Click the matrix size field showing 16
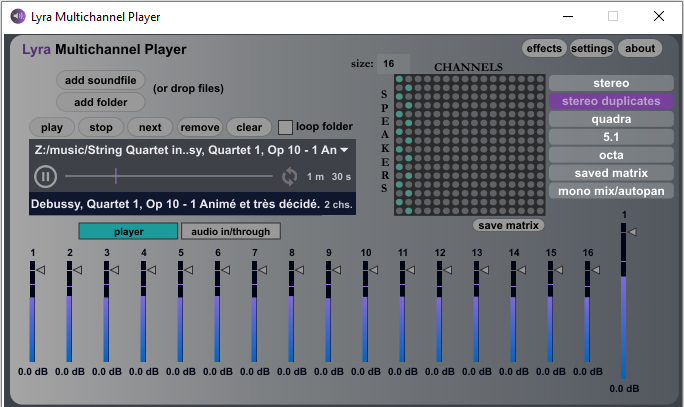The width and height of the screenshot is (684, 407). pos(393,64)
